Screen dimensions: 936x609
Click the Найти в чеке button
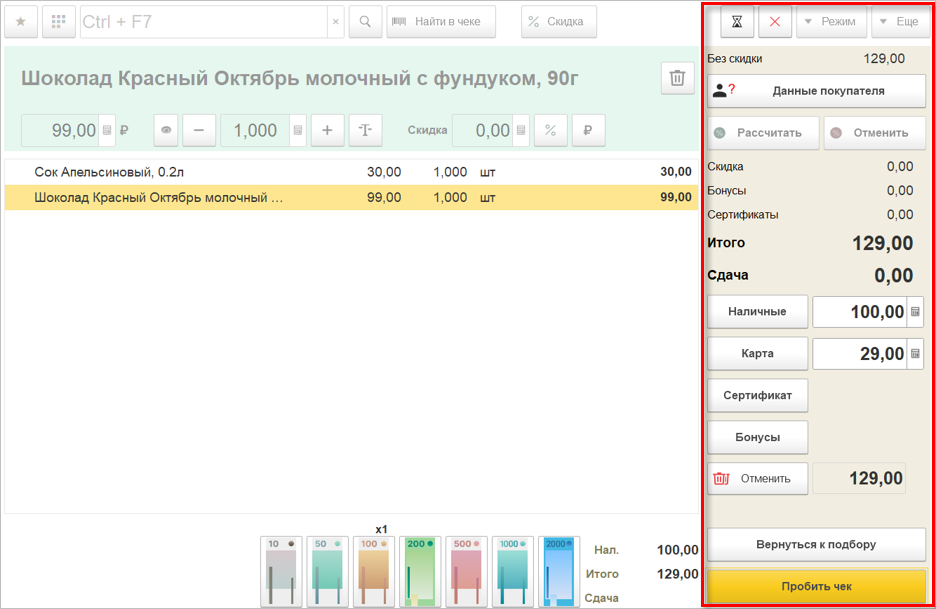point(441,21)
